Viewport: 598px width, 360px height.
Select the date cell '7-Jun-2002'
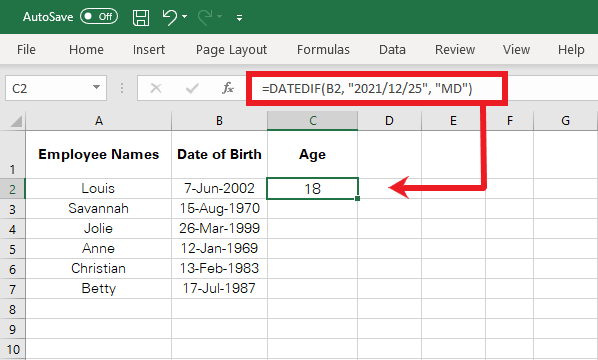[x=219, y=188]
